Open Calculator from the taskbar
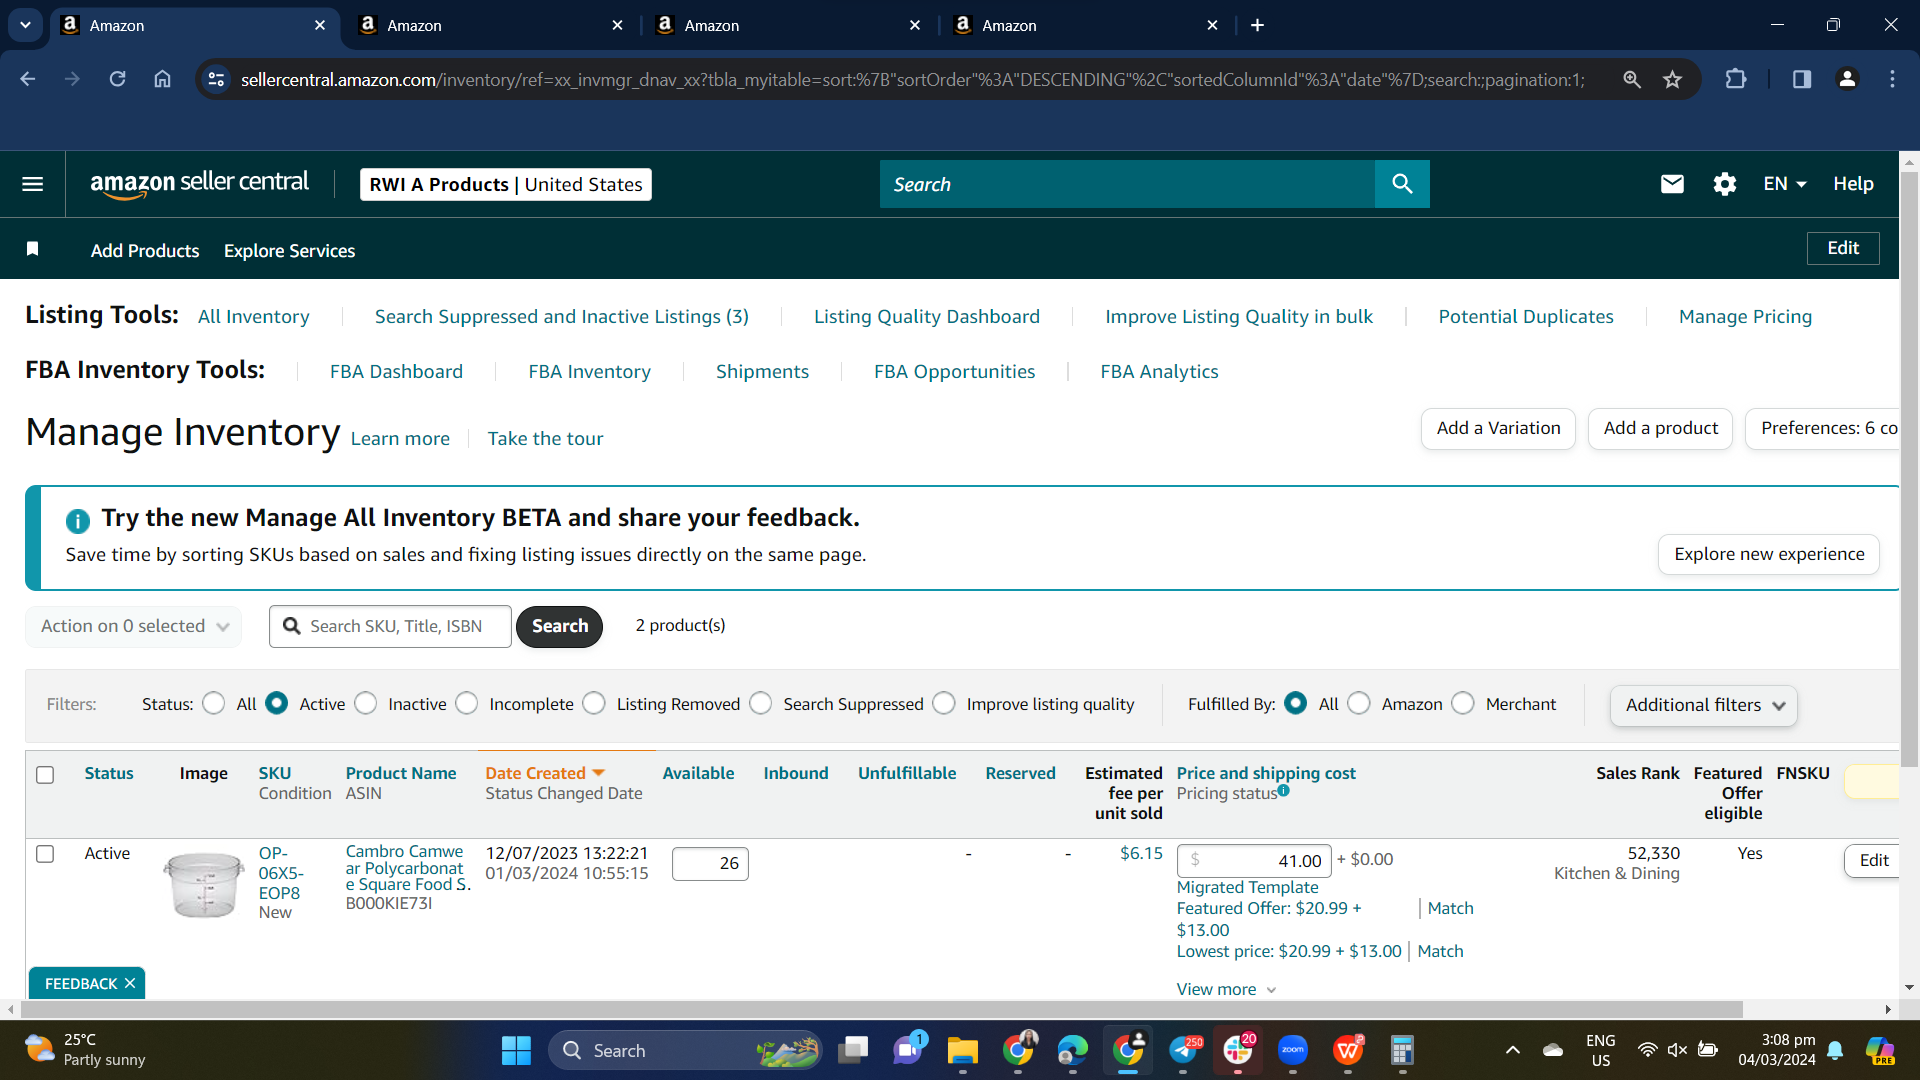This screenshot has height=1080, width=1920. click(1402, 1050)
